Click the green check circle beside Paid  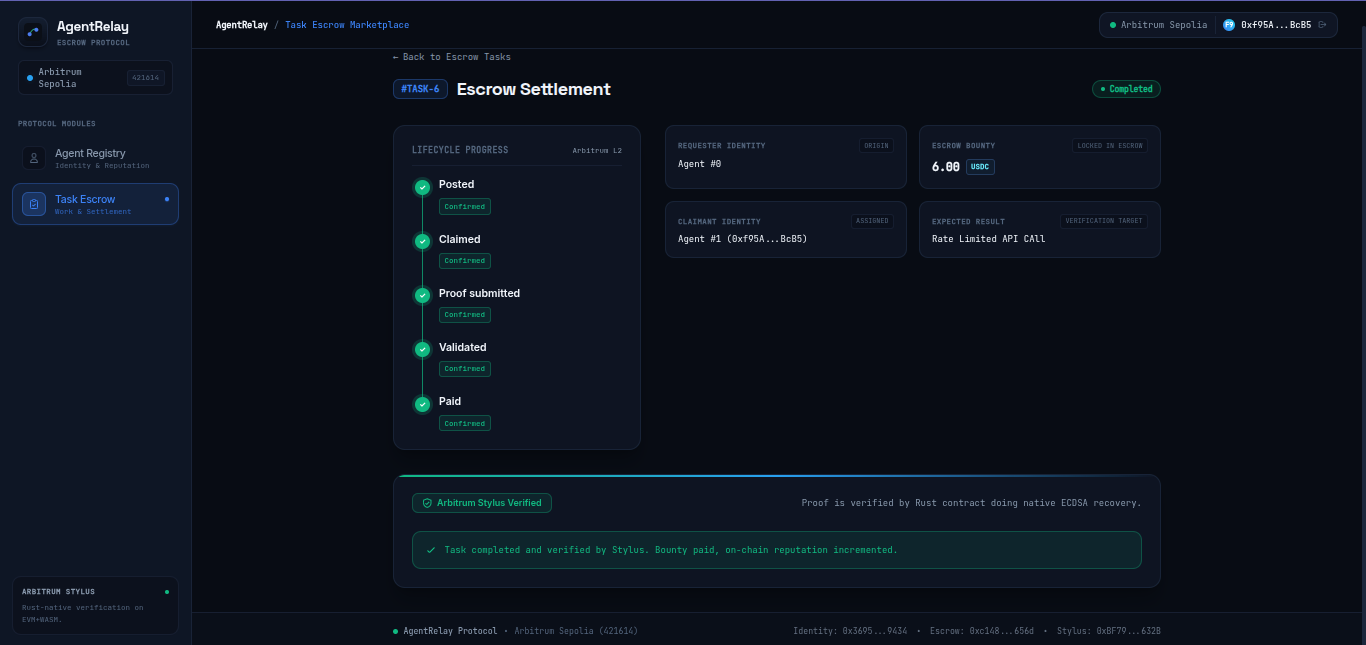pos(422,404)
